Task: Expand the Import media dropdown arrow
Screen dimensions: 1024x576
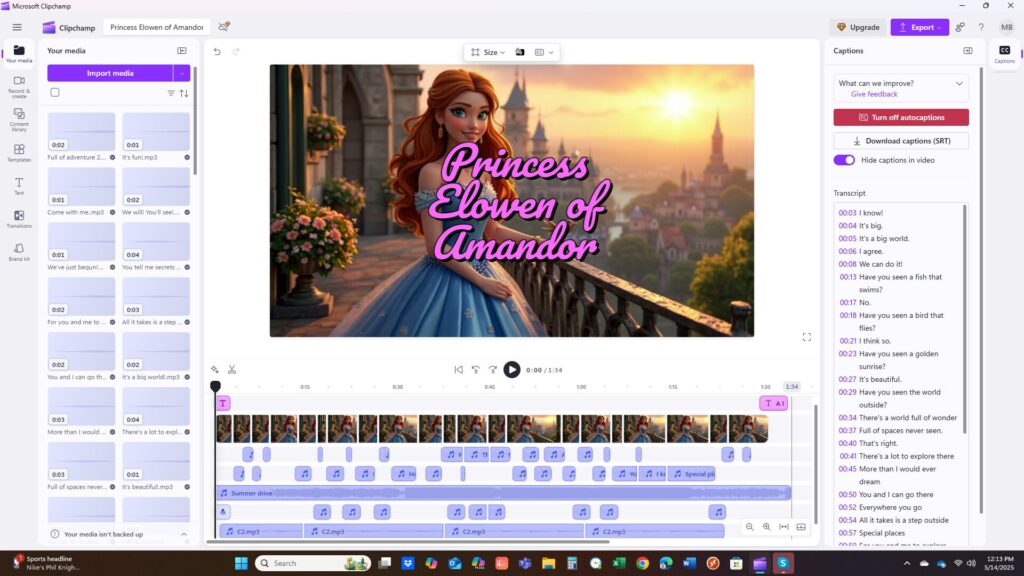Action: click(181, 73)
